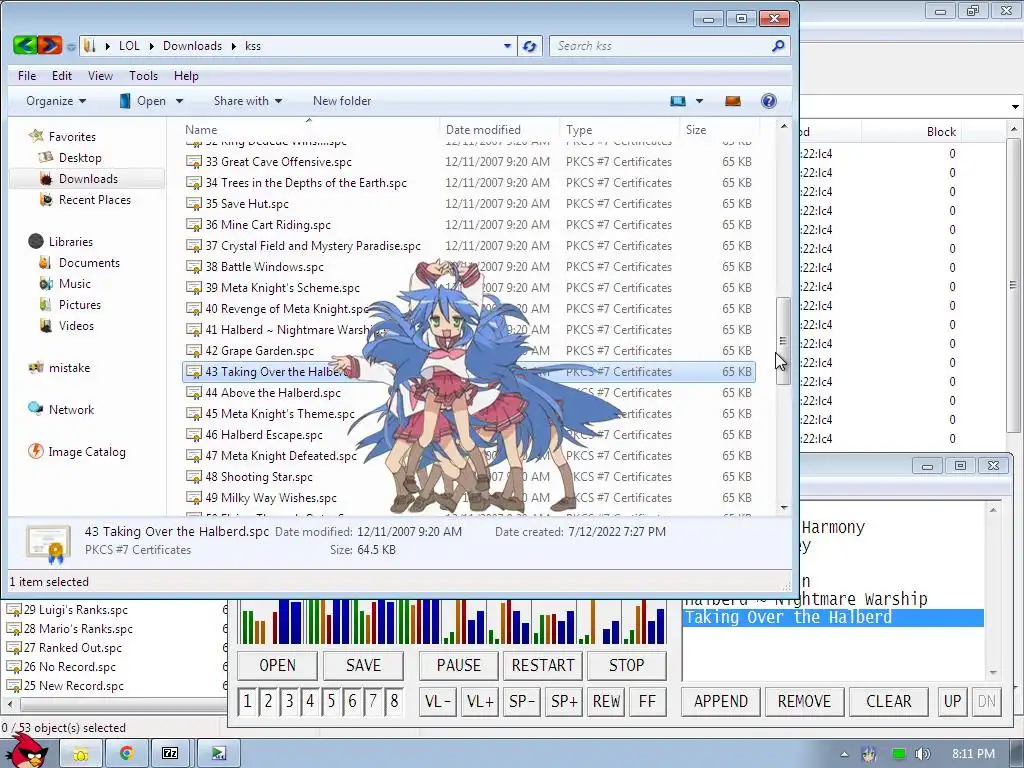
Task: Expand the address bar history dropdown
Action: point(507,46)
